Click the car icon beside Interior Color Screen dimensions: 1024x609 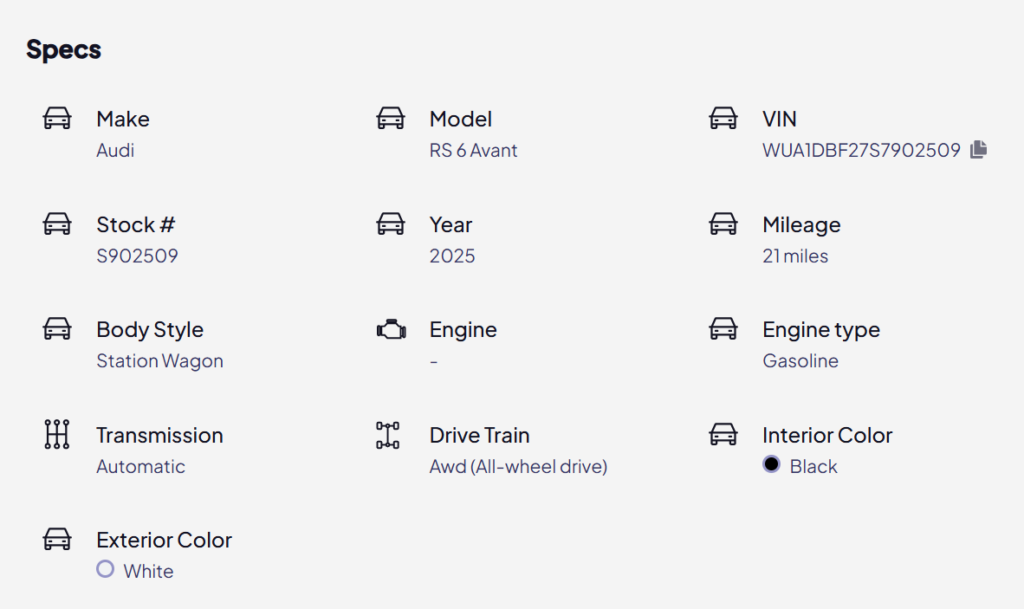click(724, 435)
